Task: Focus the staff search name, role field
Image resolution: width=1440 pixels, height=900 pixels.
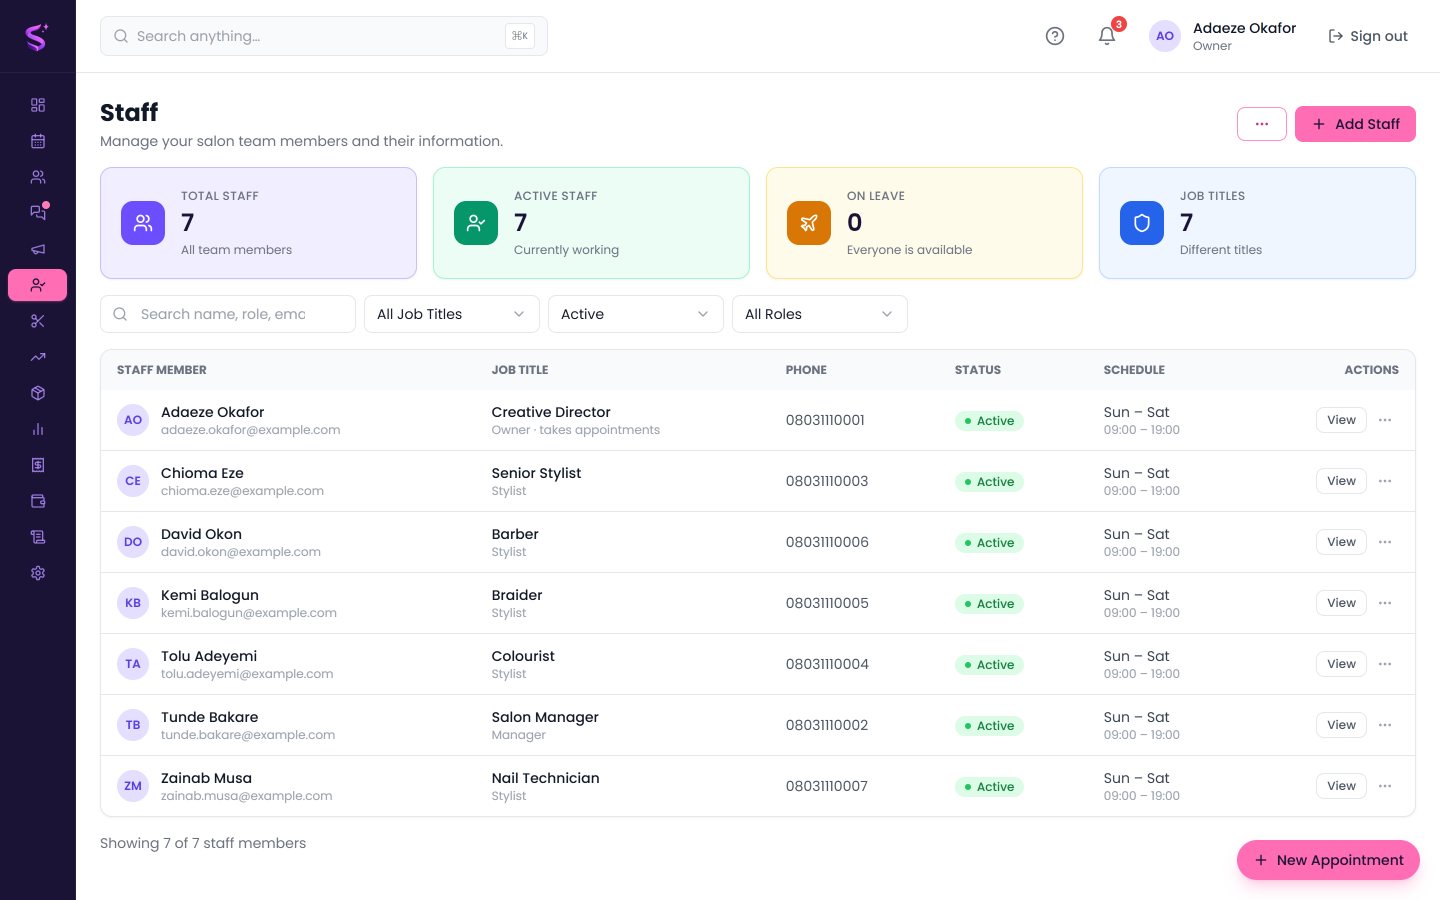Action: 228,314
